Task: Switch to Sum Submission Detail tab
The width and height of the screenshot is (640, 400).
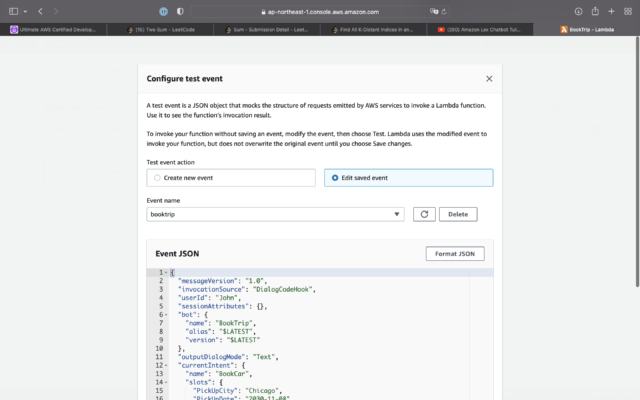Action: tap(267, 29)
